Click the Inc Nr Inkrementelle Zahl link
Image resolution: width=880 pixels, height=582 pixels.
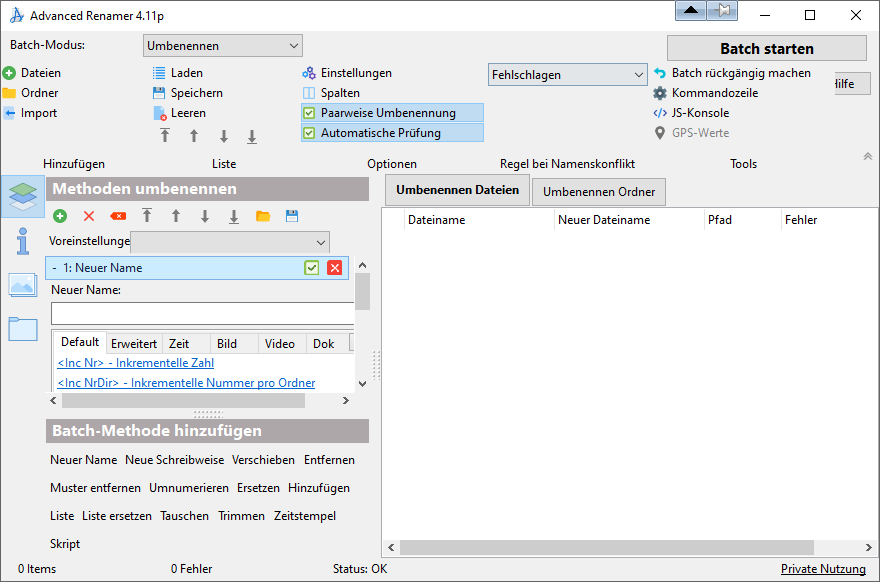click(135, 363)
